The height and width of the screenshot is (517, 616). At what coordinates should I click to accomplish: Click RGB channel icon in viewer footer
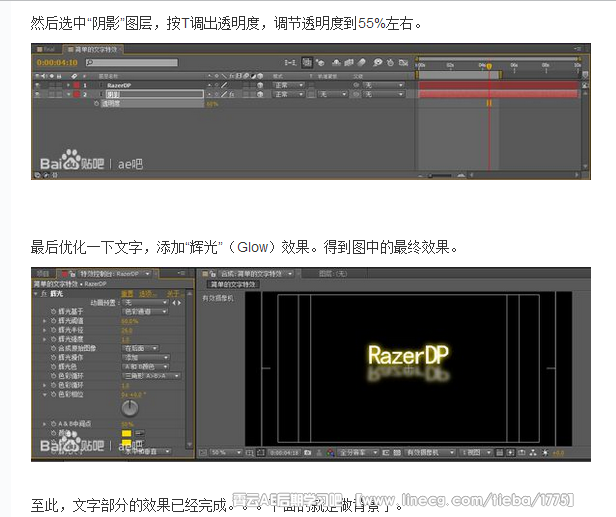click(331, 453)
